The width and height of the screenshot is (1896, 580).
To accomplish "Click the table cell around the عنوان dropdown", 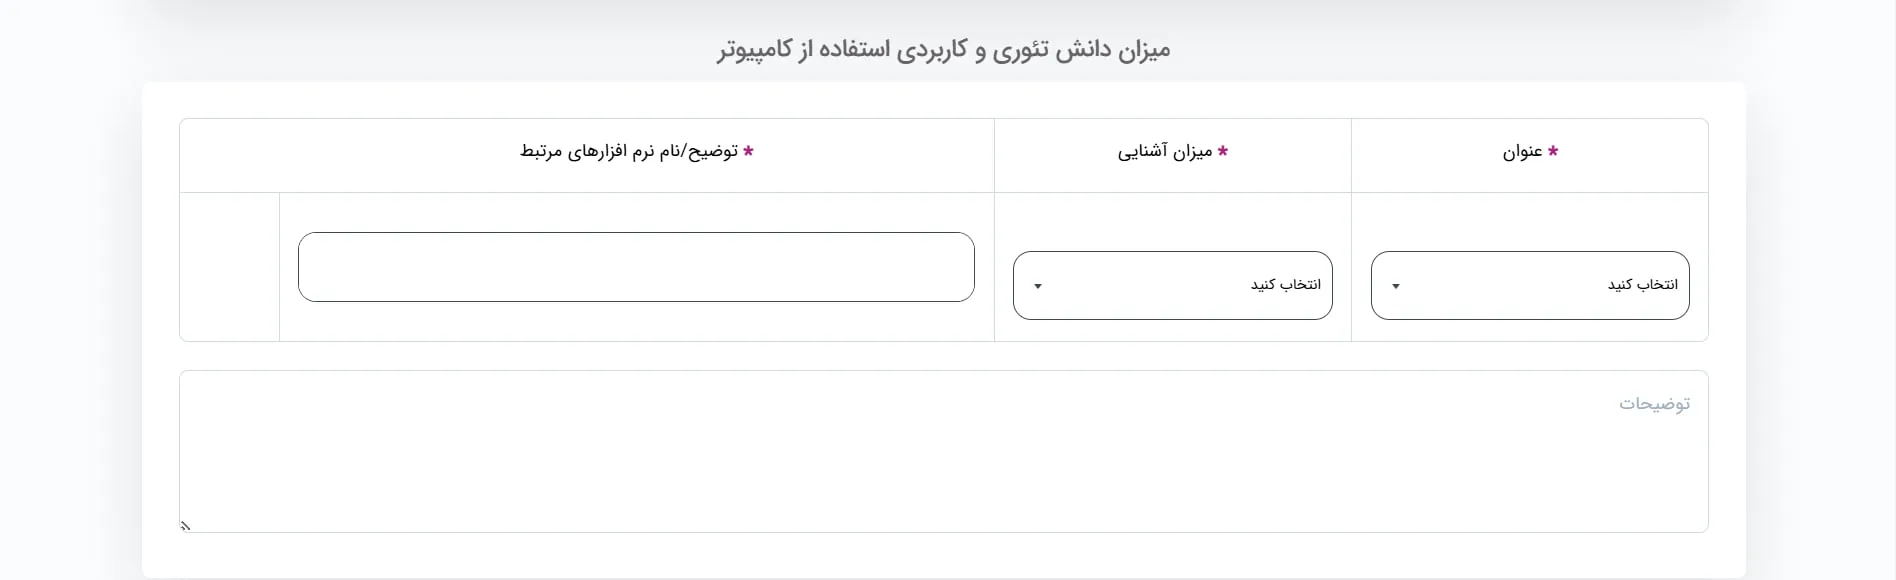I will 1530,222.
